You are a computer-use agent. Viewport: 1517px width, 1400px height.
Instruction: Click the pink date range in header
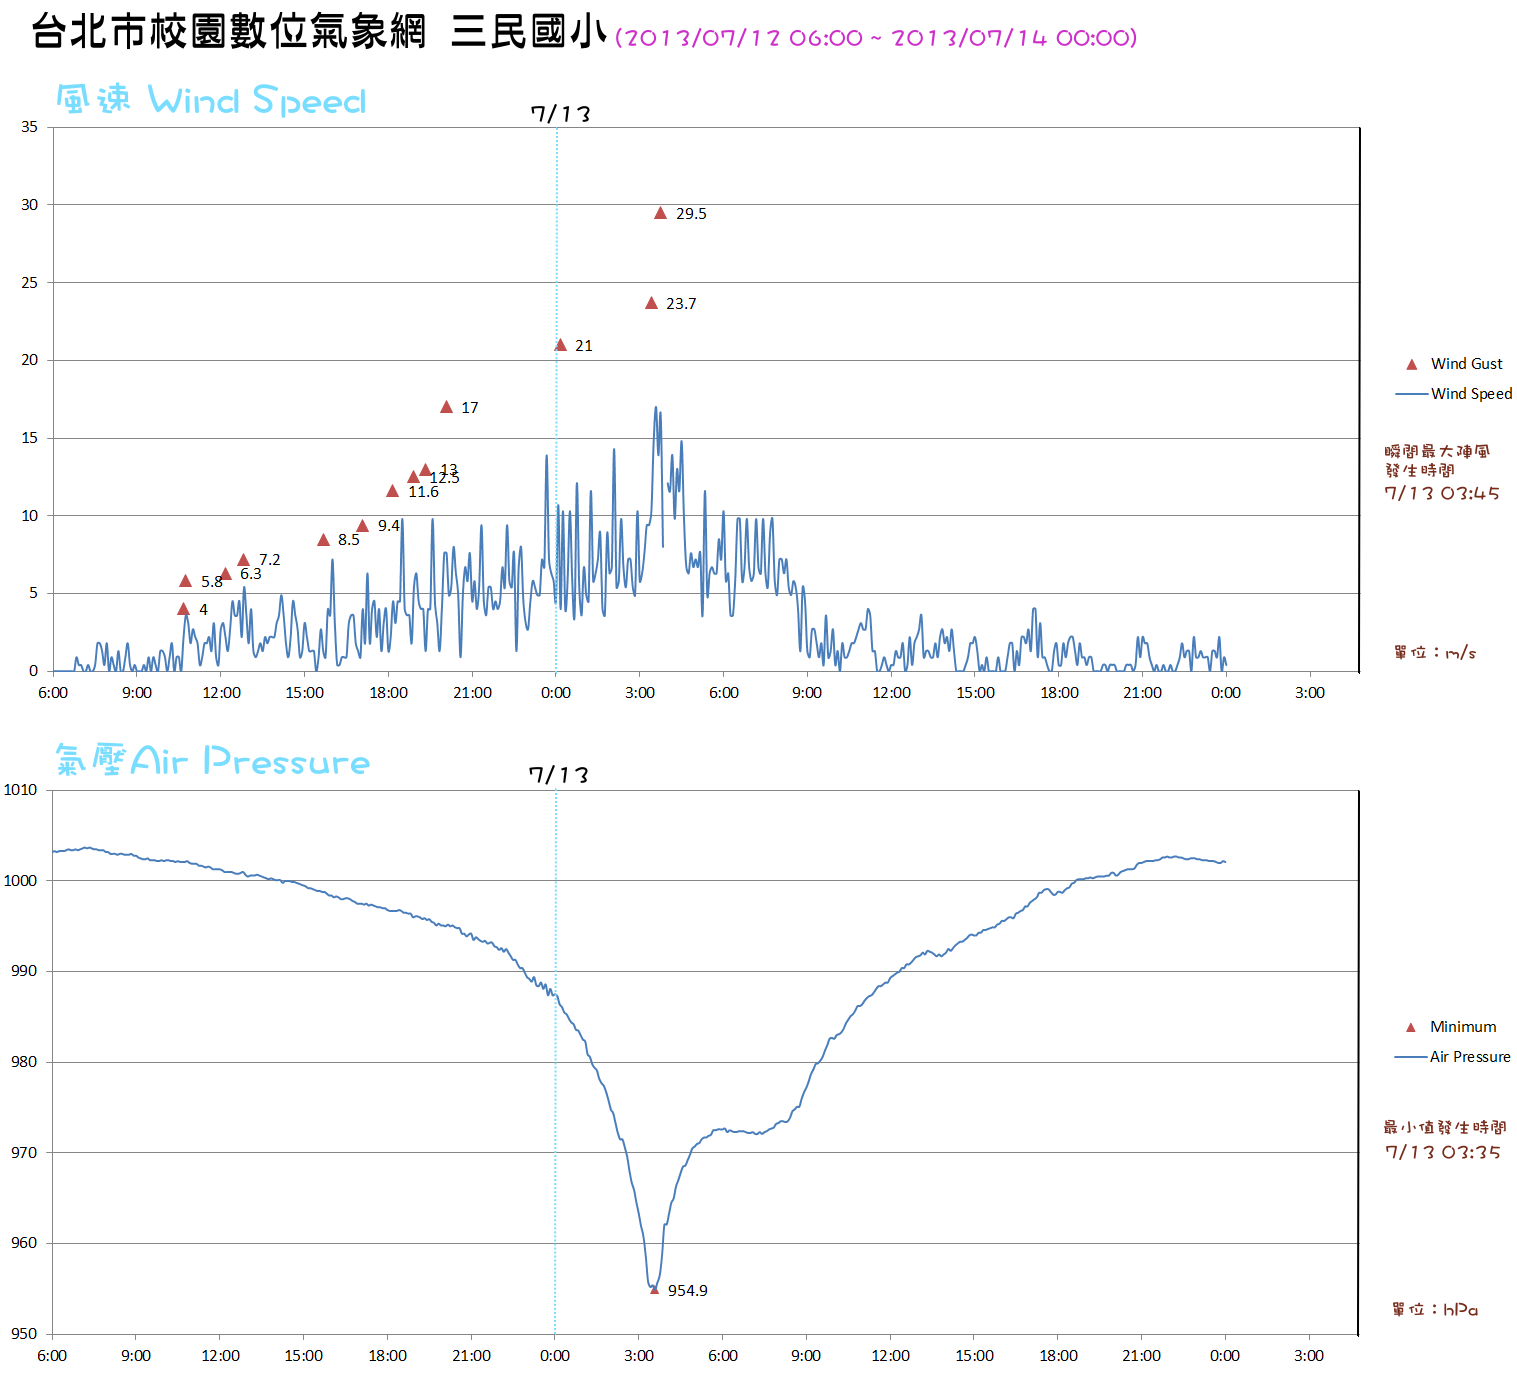coord(876,38)
